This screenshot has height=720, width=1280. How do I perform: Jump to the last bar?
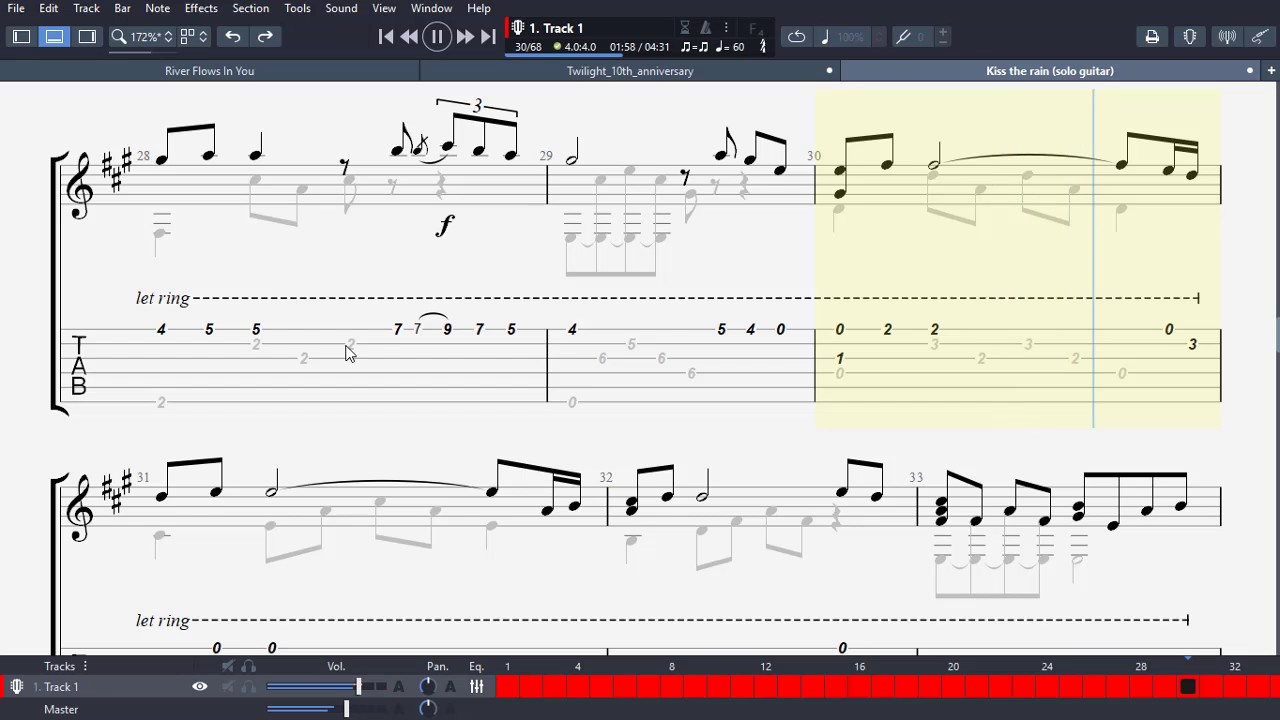pyautogui.click(x=488, y=37)
